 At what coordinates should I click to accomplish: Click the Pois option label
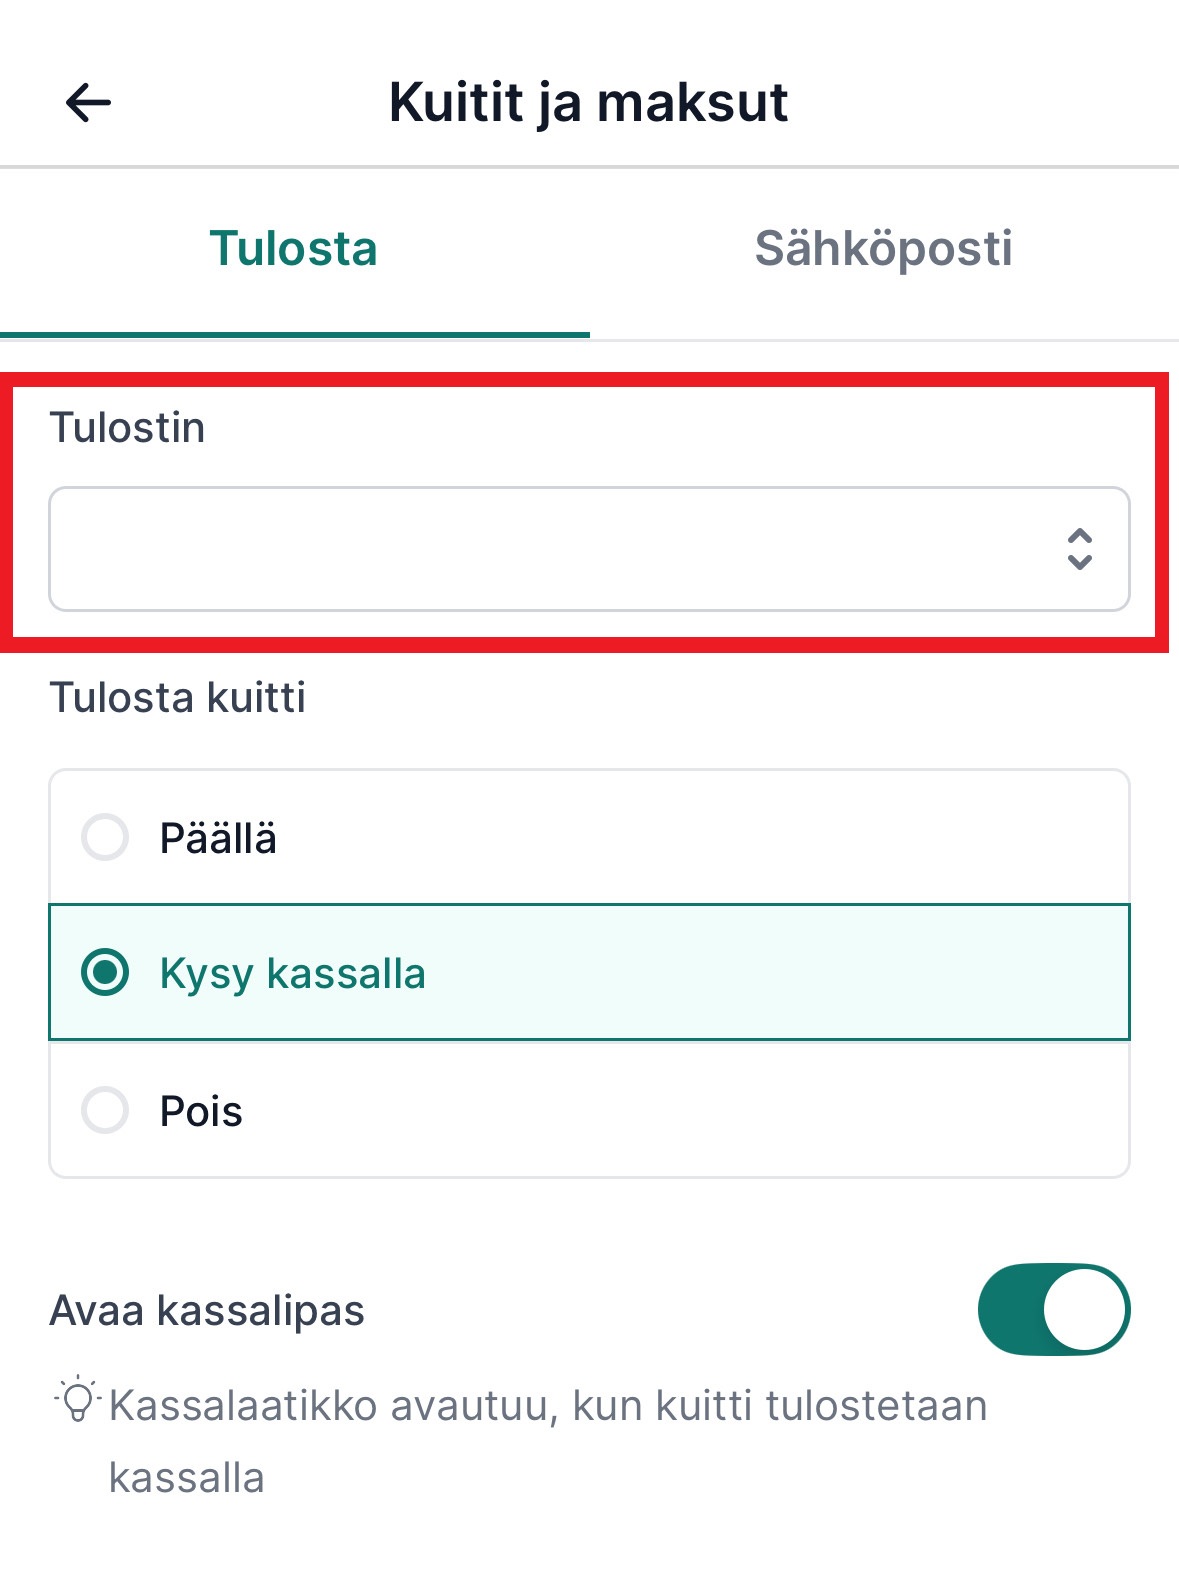tap(201, 1111)
